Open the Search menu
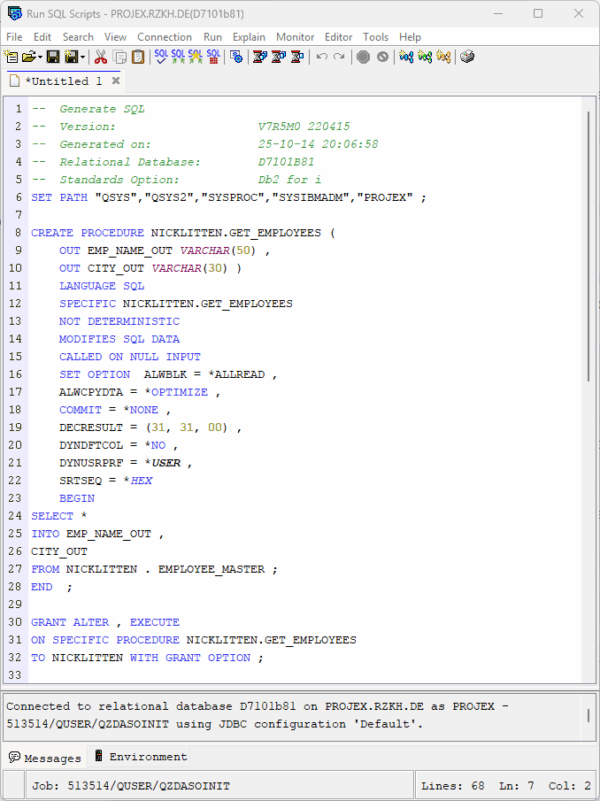This screenshot has width=600, height=801. click(x=78, y=37)
